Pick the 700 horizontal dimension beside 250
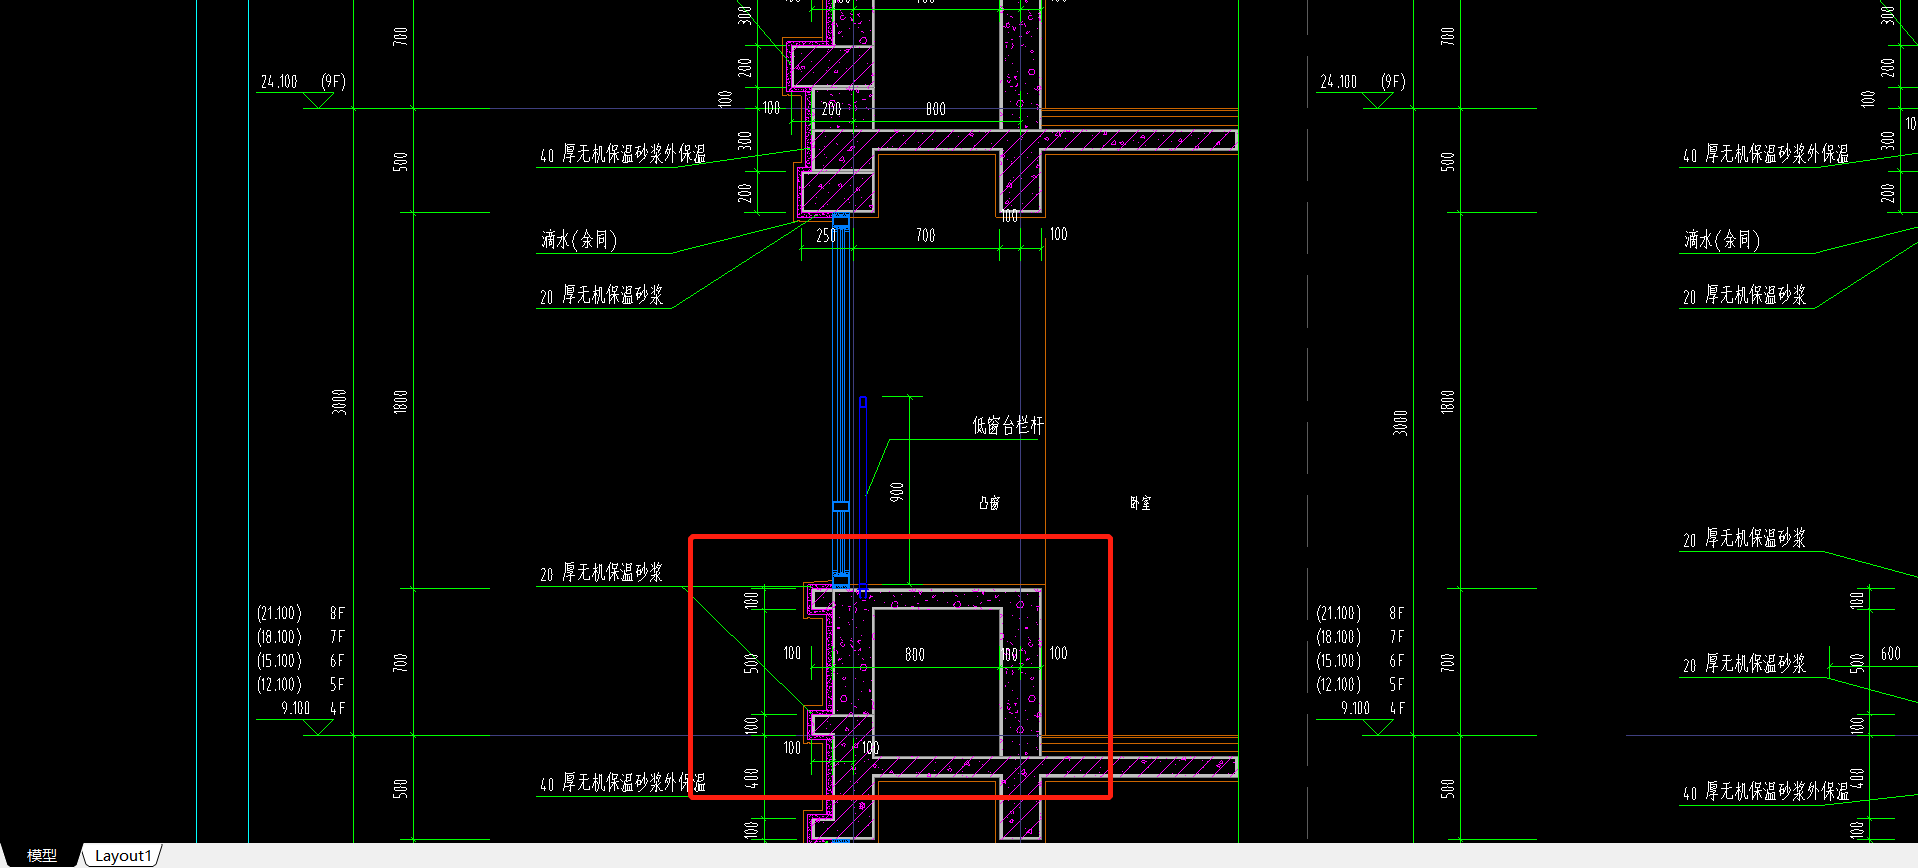The height and width of the screenshot is (868, 1918). point(925,236)
